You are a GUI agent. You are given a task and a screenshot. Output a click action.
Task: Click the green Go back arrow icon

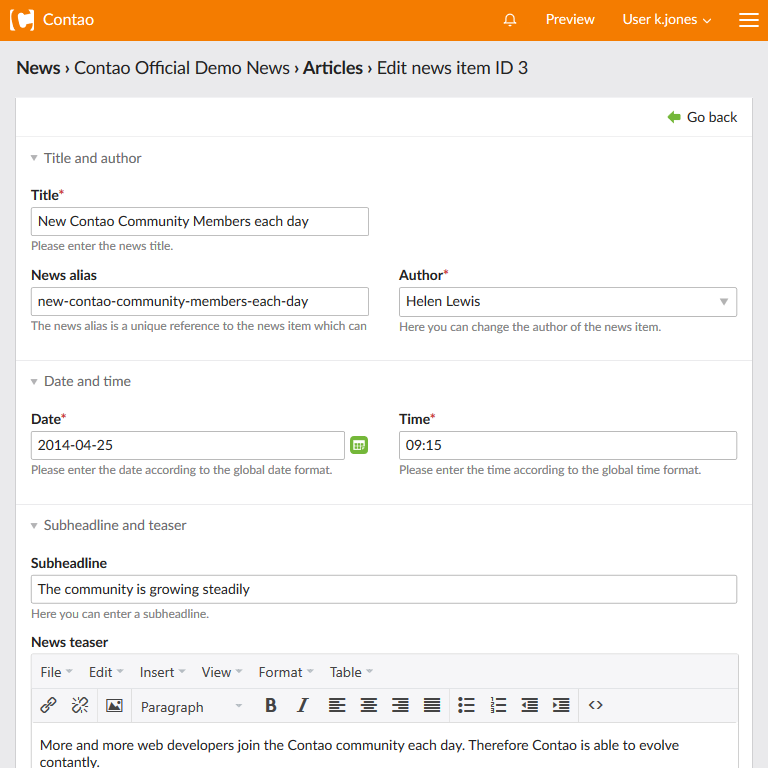click(x=674, y=117)
